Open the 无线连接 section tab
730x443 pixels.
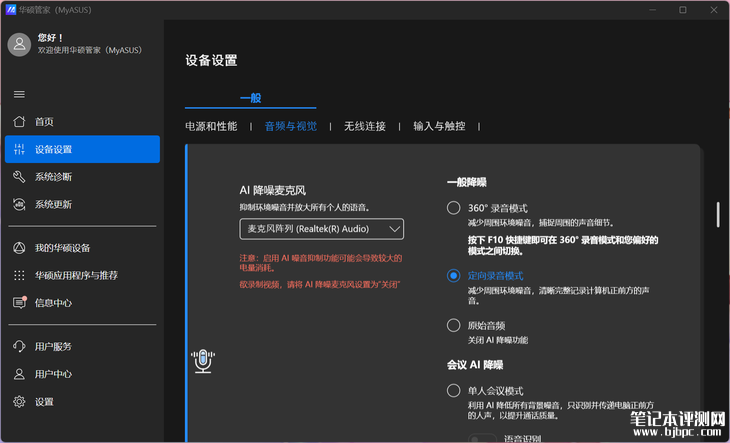pyautogui.click(x=365, y=126)
